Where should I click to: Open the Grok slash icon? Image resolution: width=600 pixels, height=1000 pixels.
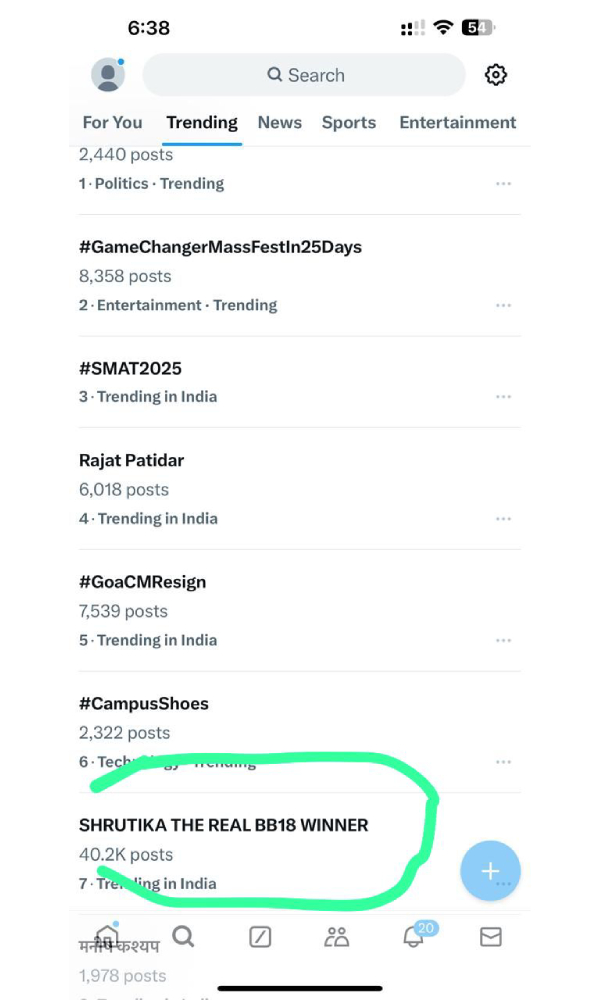tap(260, 937)
